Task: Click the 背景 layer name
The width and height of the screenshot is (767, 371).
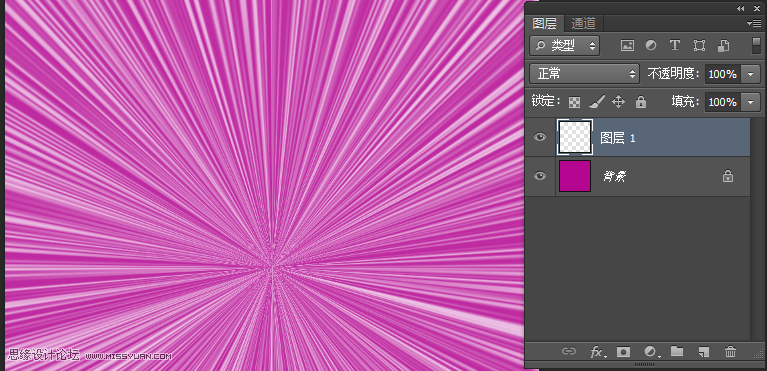Action: [x=614, y=177]
